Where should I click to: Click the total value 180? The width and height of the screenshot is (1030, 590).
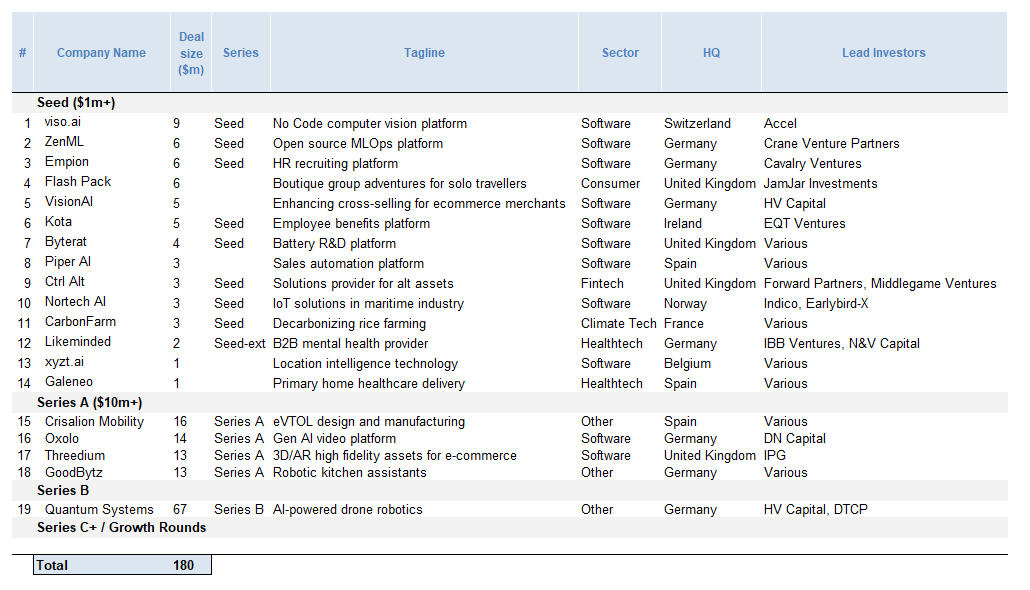(x=183, y=565)
